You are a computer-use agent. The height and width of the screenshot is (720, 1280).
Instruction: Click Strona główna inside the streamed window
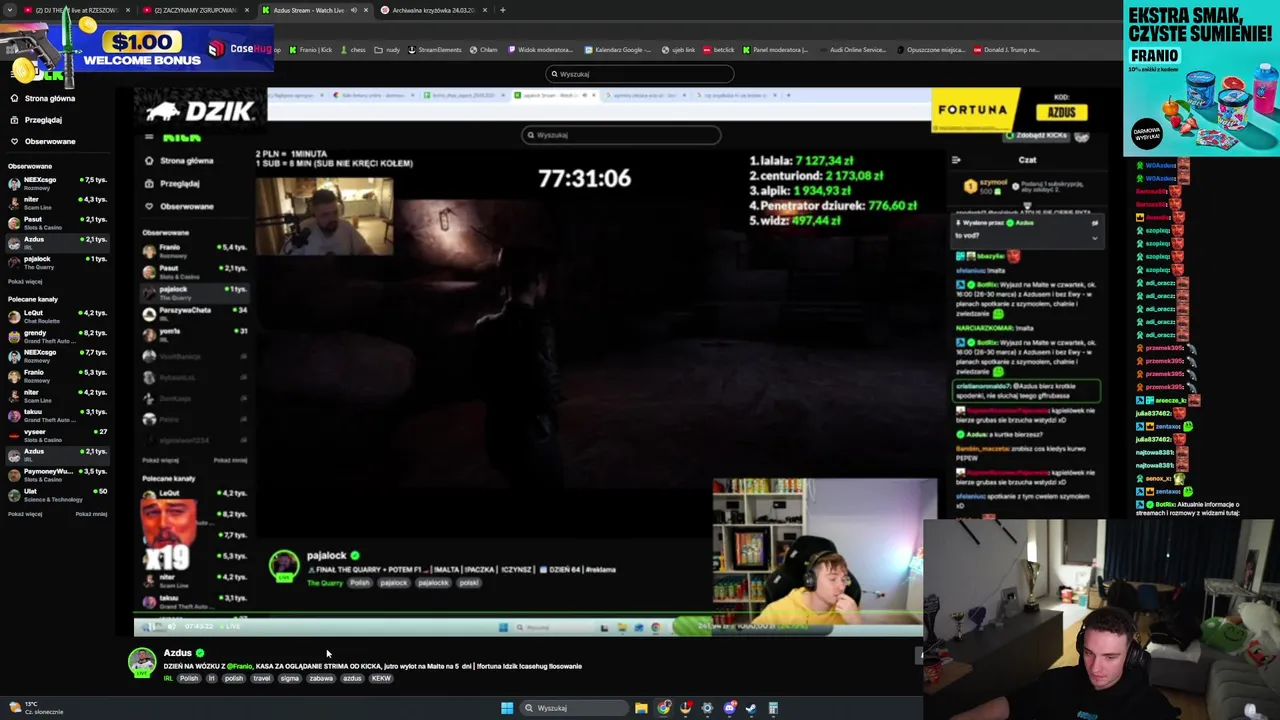[180, 161]
